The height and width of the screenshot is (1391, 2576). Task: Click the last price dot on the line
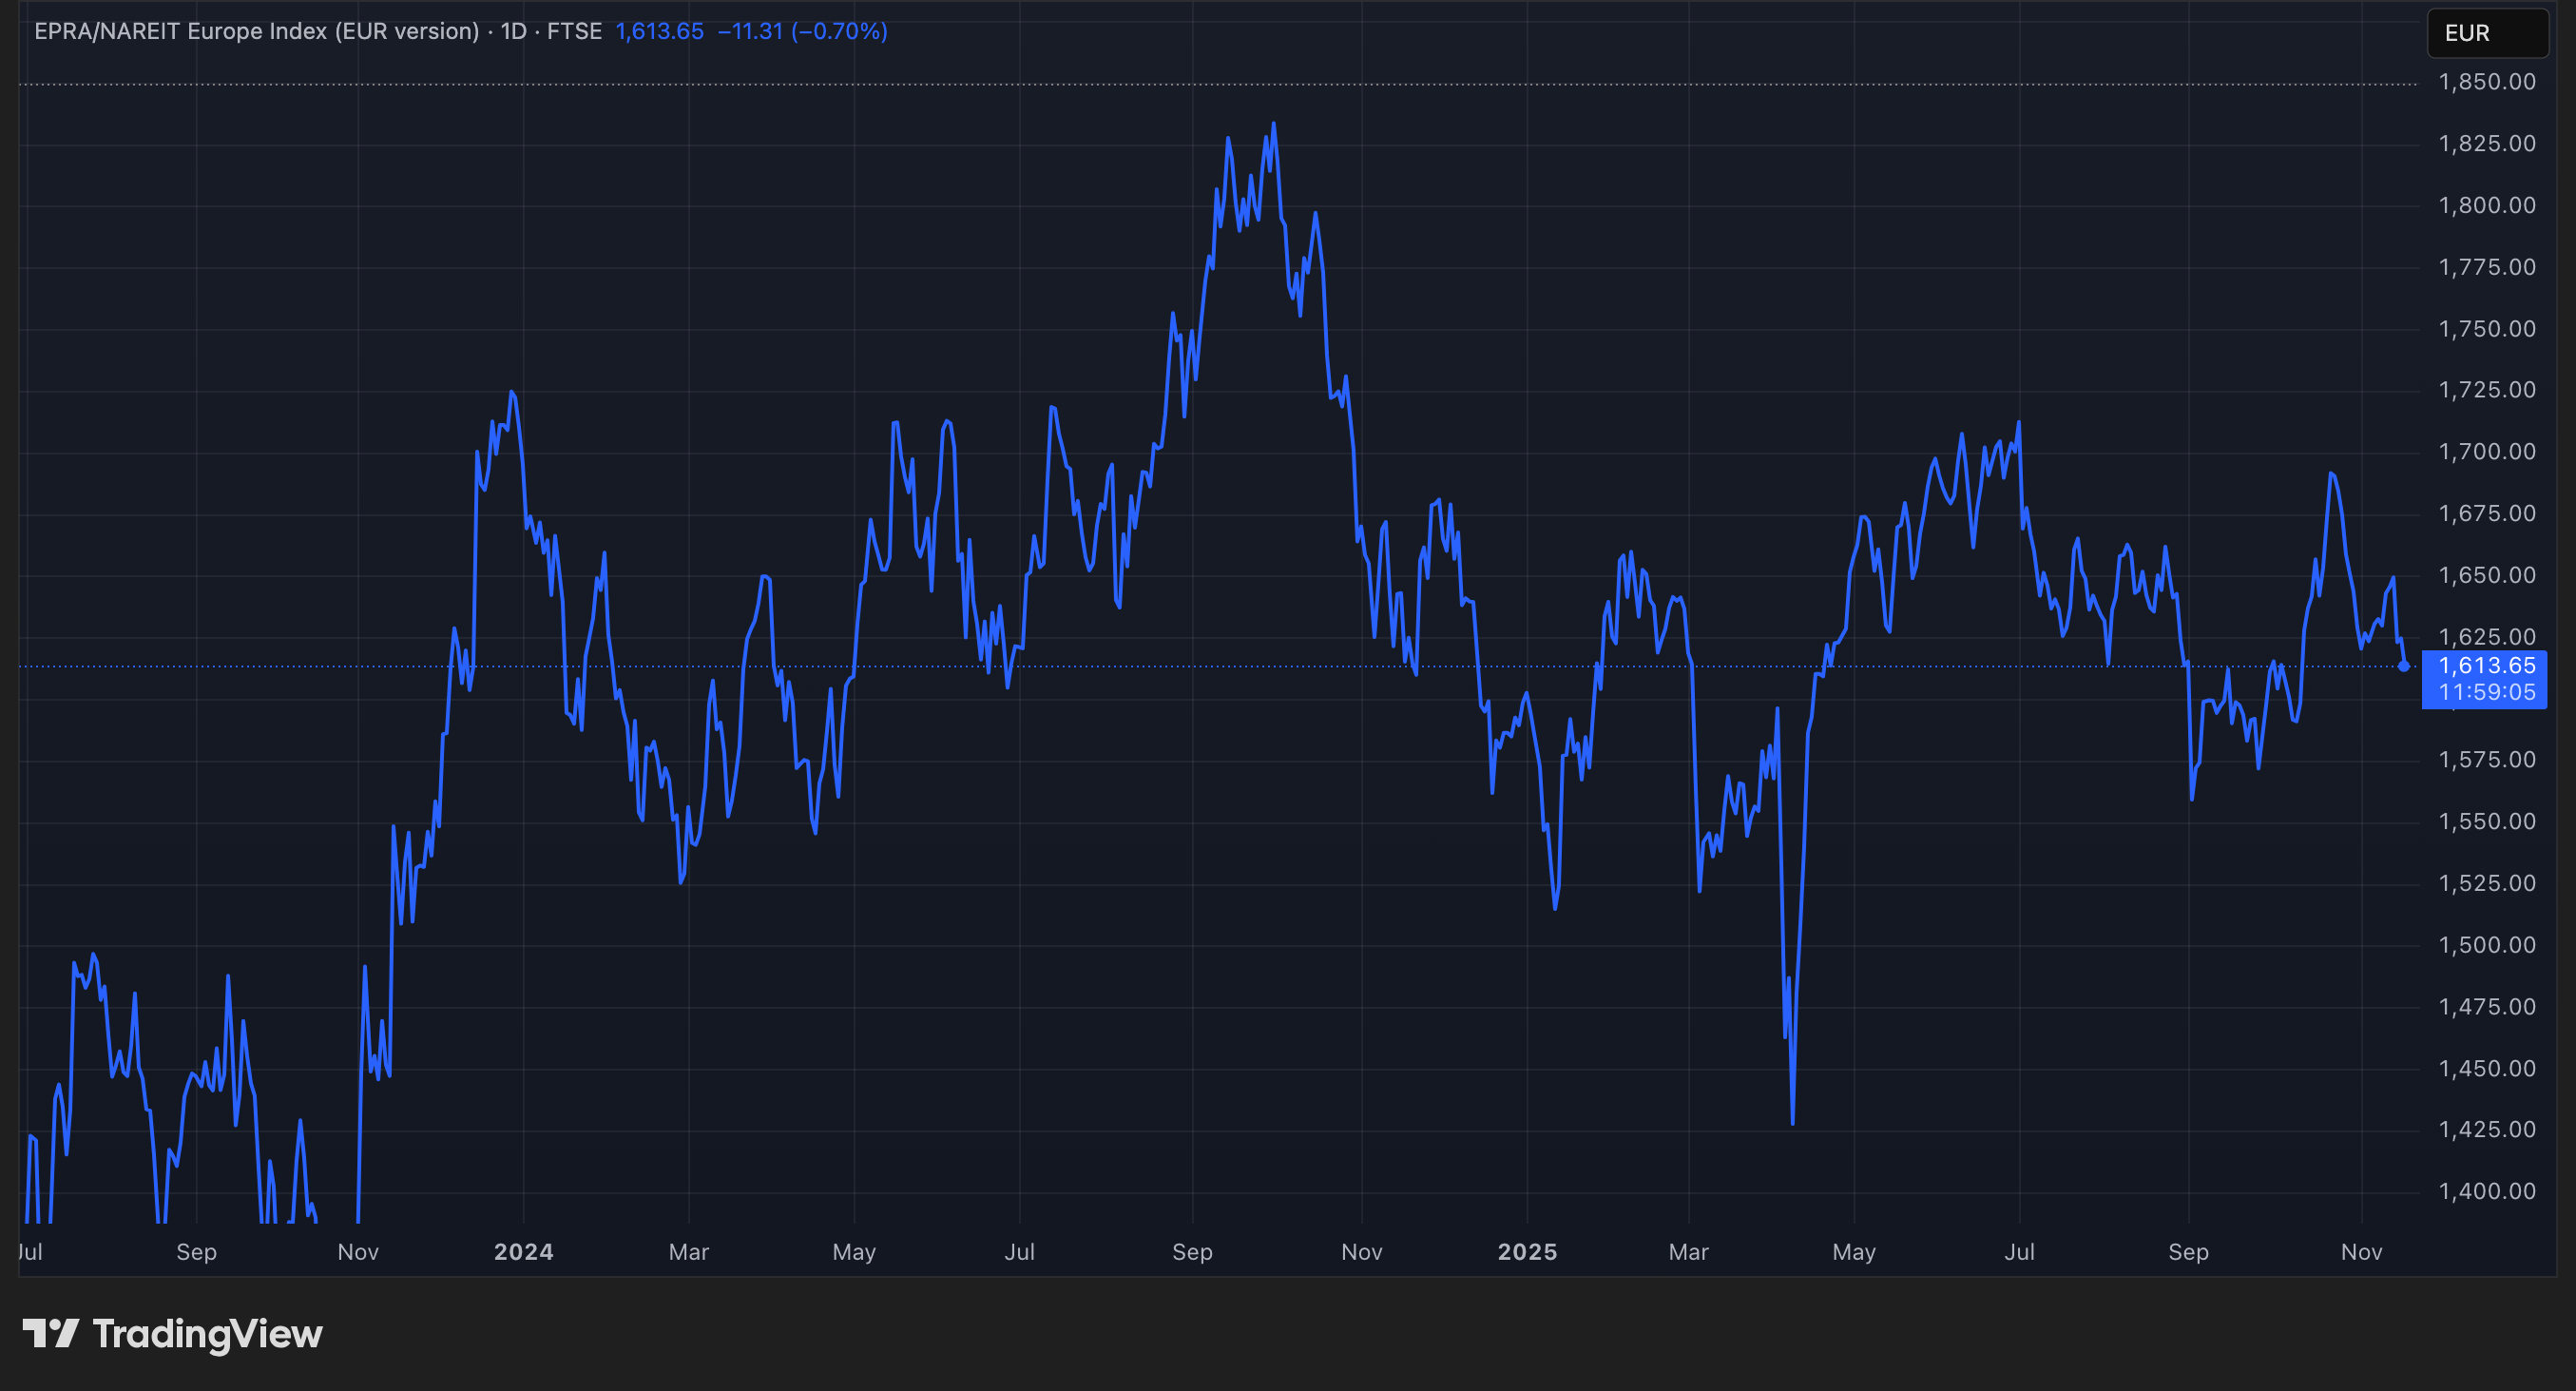point(2403,666)
